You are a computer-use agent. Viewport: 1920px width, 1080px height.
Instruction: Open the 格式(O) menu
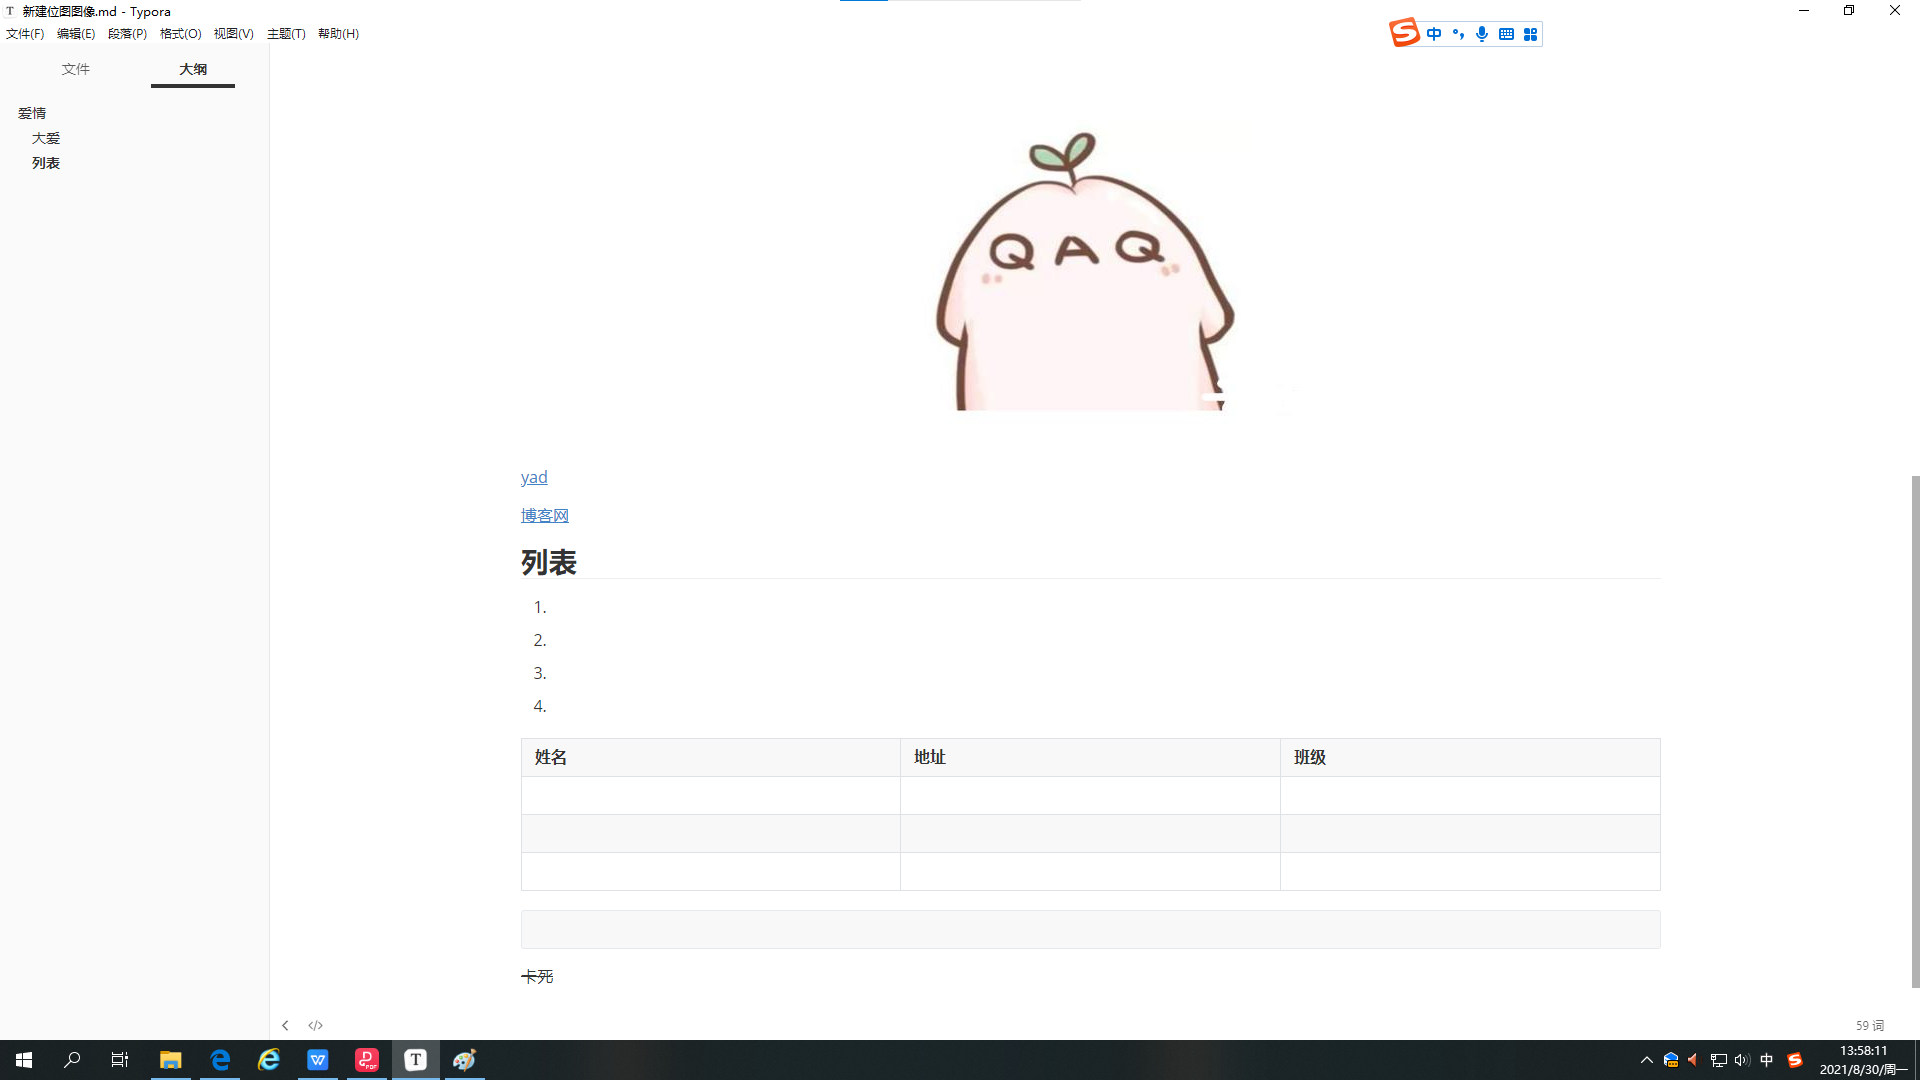pyautogui.click(x=180, y=34)
